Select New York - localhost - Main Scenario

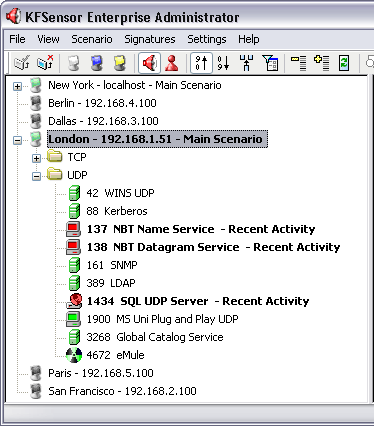[x=135, y=85]
